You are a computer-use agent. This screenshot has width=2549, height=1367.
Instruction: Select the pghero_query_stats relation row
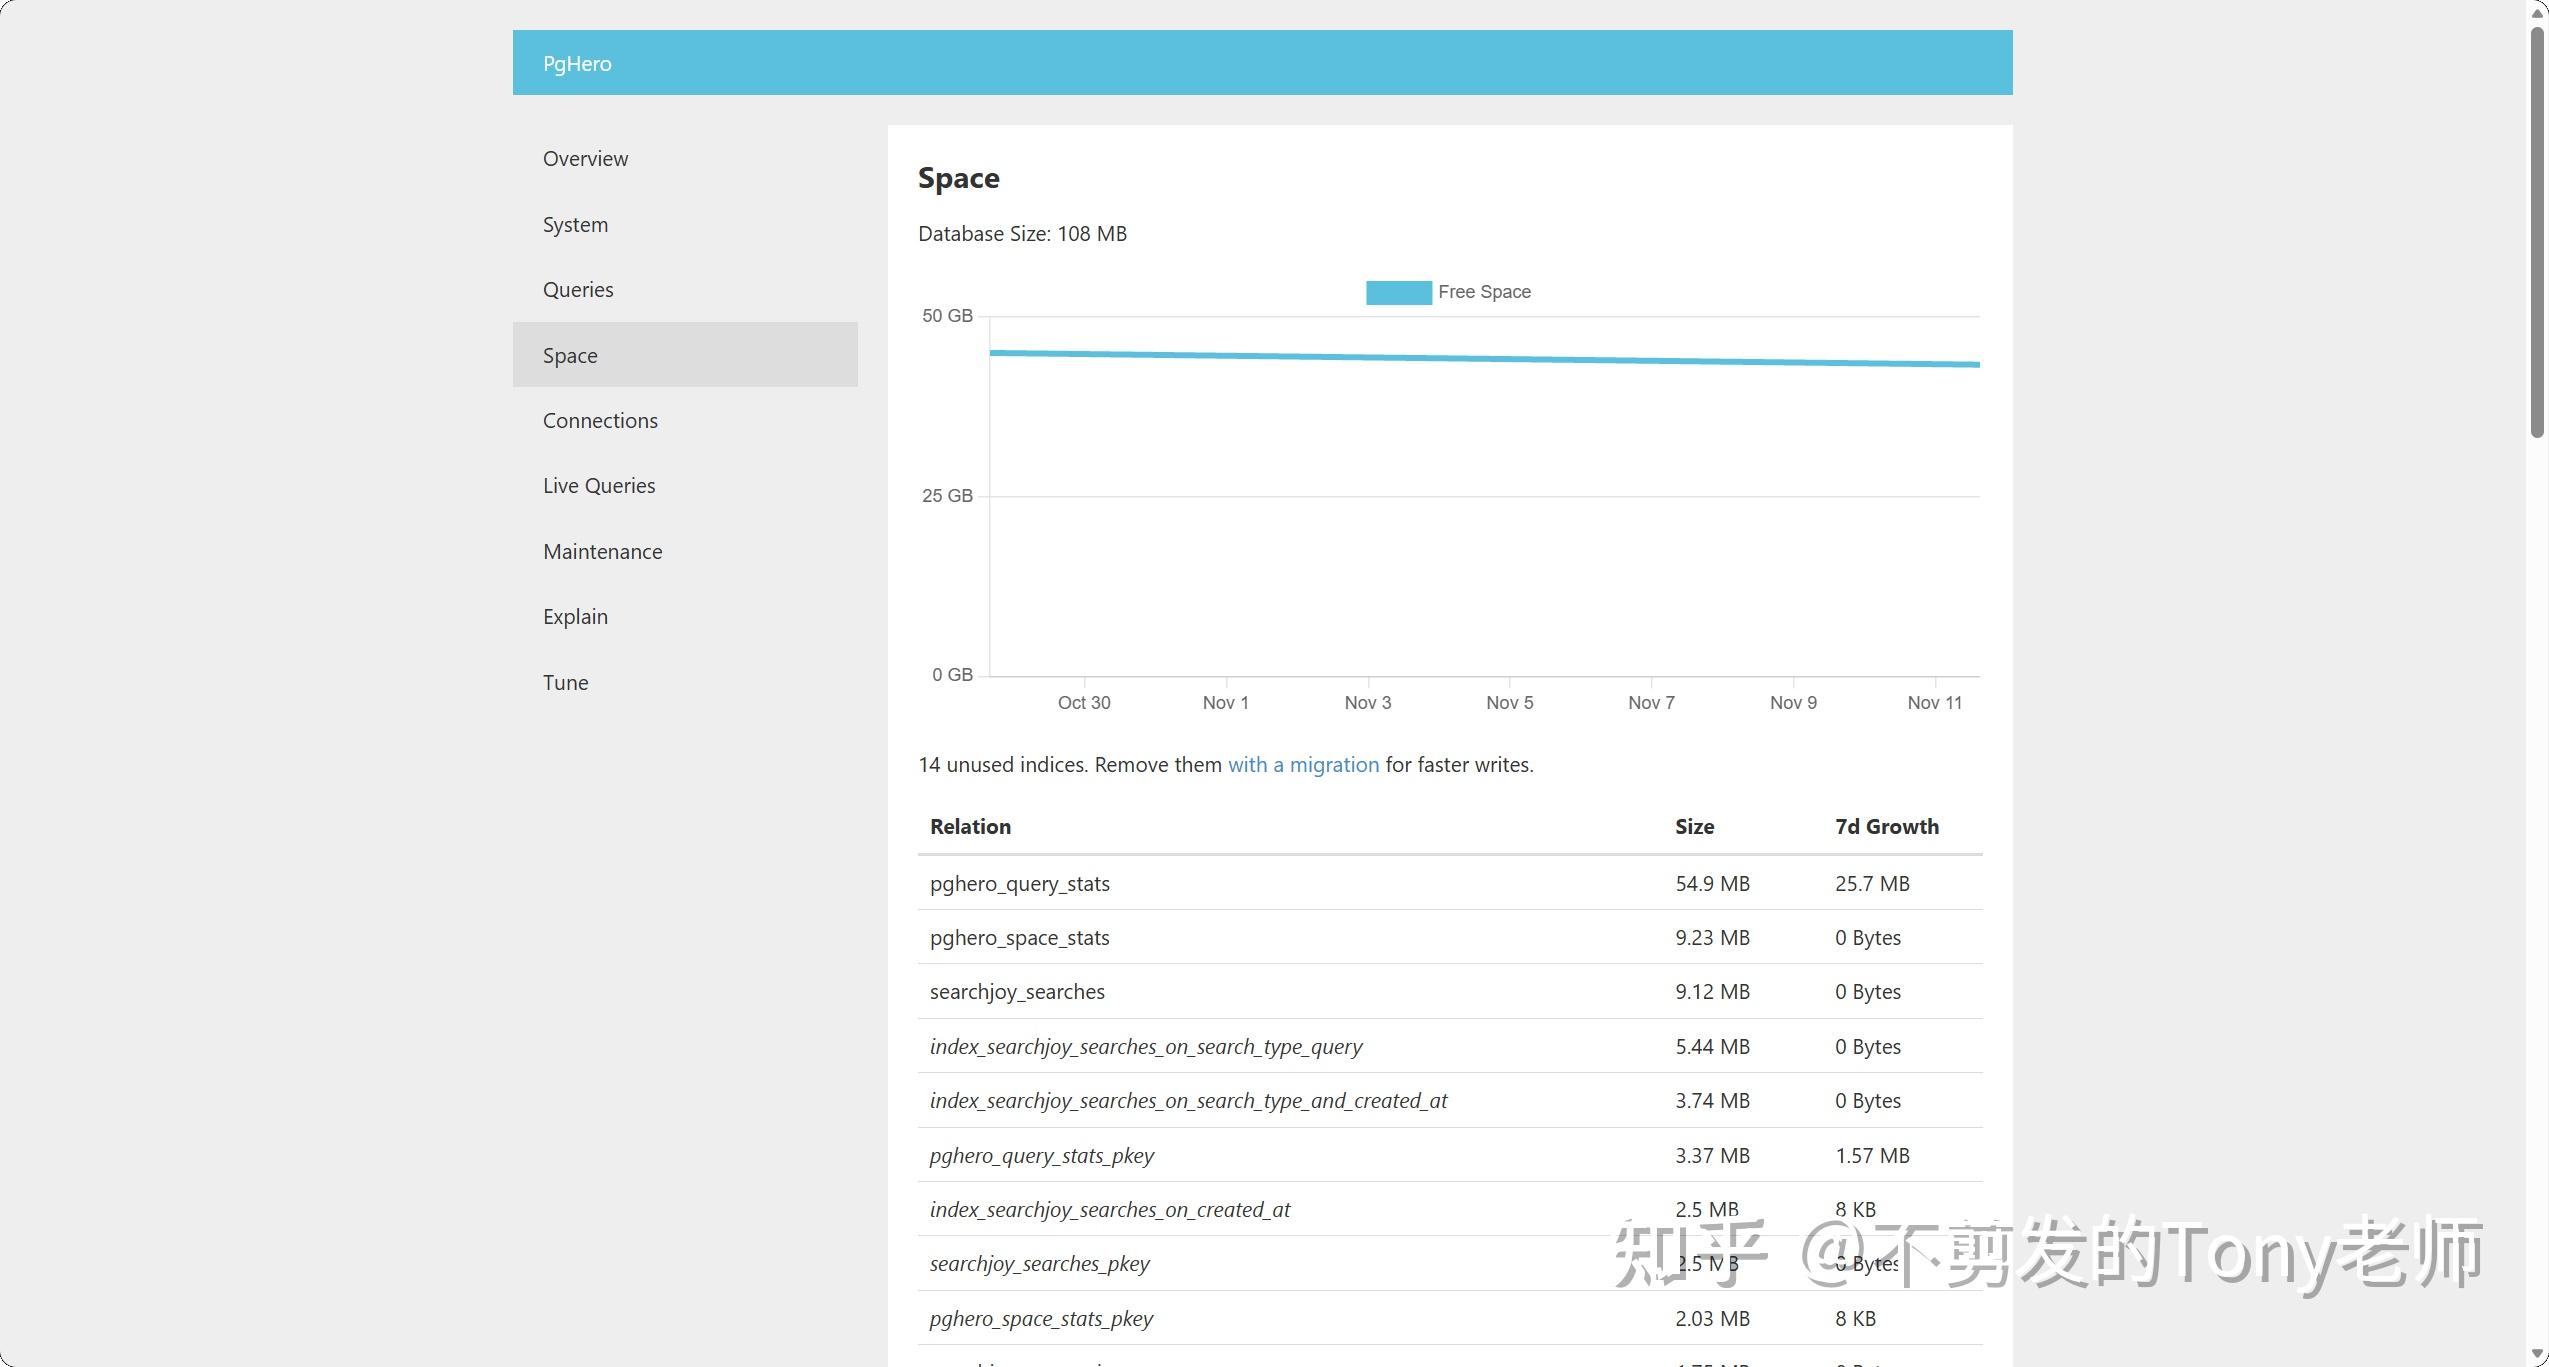click(x=1450, y=884)
